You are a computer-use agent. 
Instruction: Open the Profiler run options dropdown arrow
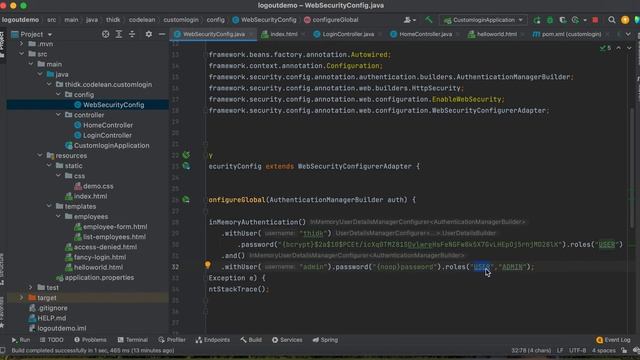point(585,20)
